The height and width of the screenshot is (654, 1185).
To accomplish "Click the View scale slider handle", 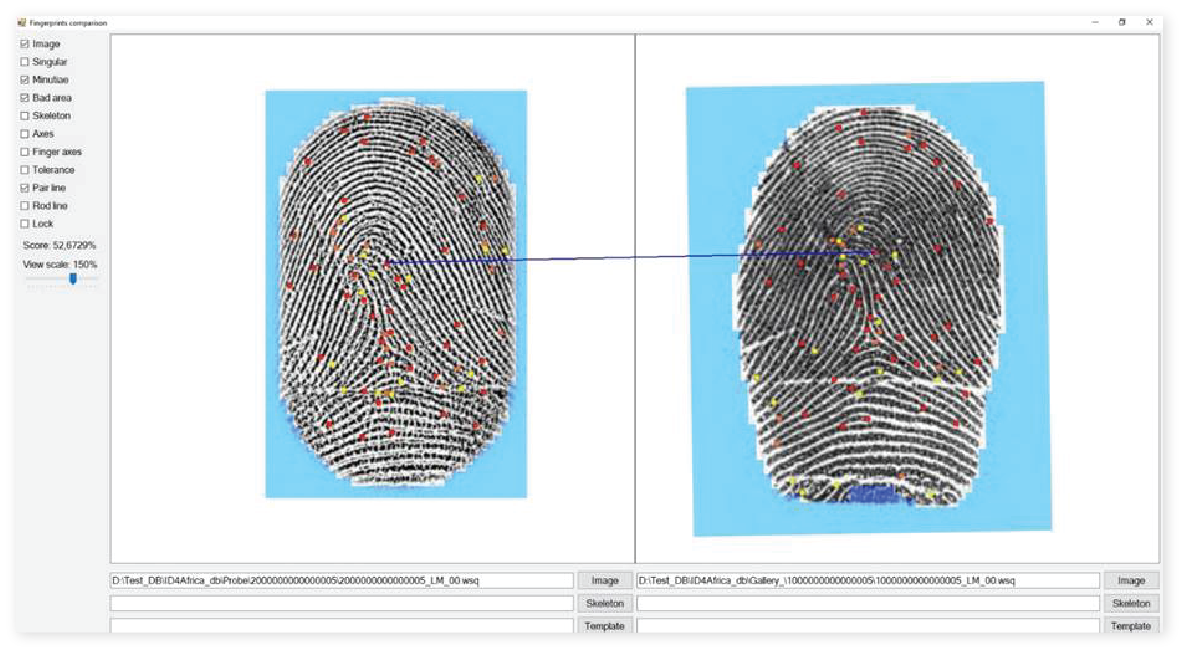I will point(73,279).
